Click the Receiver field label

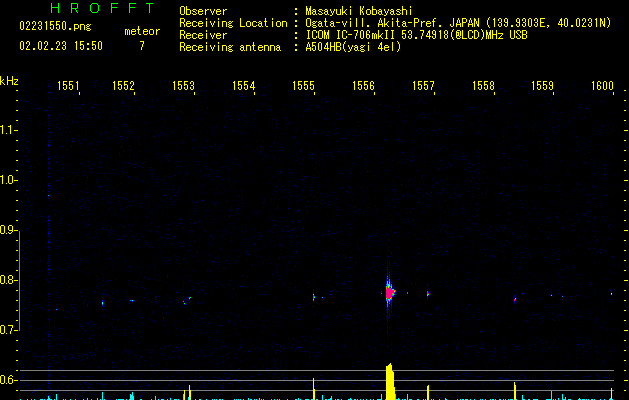[x=203, y=35]
